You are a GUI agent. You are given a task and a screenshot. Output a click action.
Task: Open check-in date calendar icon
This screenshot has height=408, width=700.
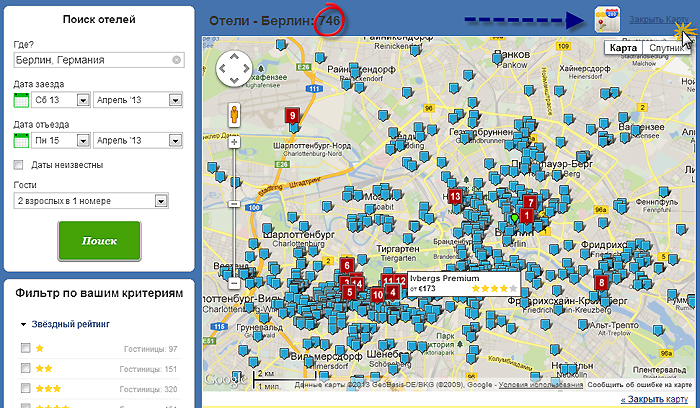tap(22, 100)
